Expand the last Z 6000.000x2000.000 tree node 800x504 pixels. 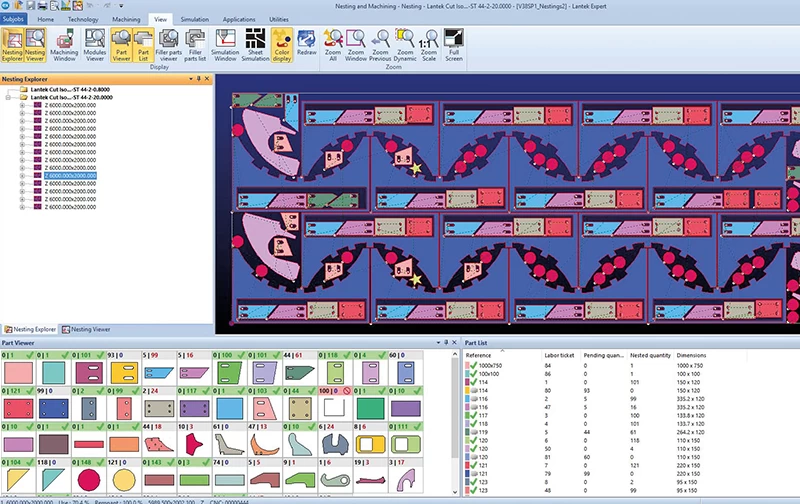pyautogui.click(x=22, y=207)
